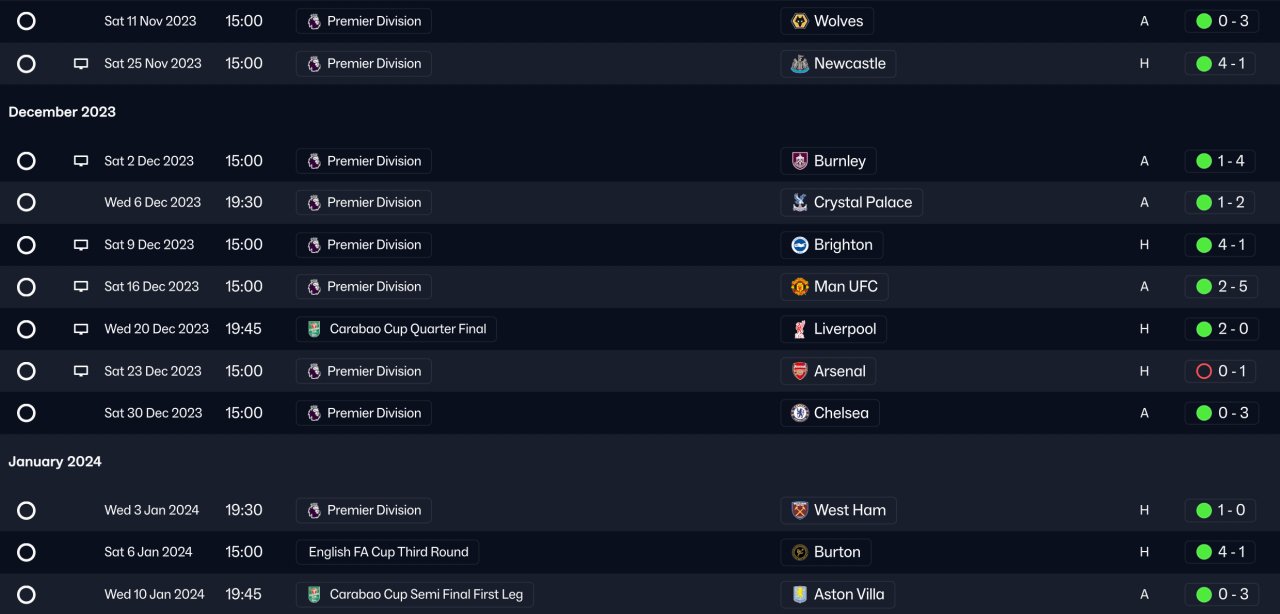
Task: Open the Crystal Palace team link
Action: point(862,203)
